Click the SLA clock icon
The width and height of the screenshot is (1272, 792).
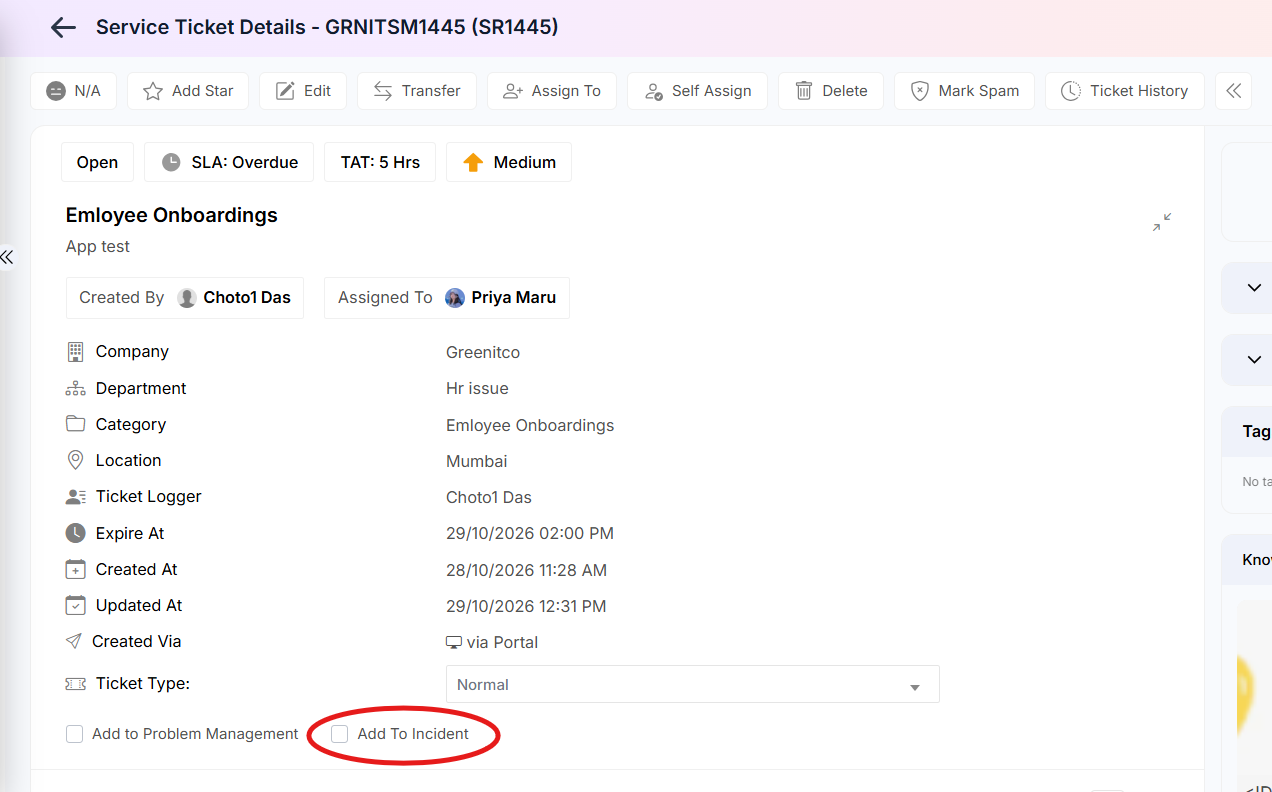click(x=171, y=162)
